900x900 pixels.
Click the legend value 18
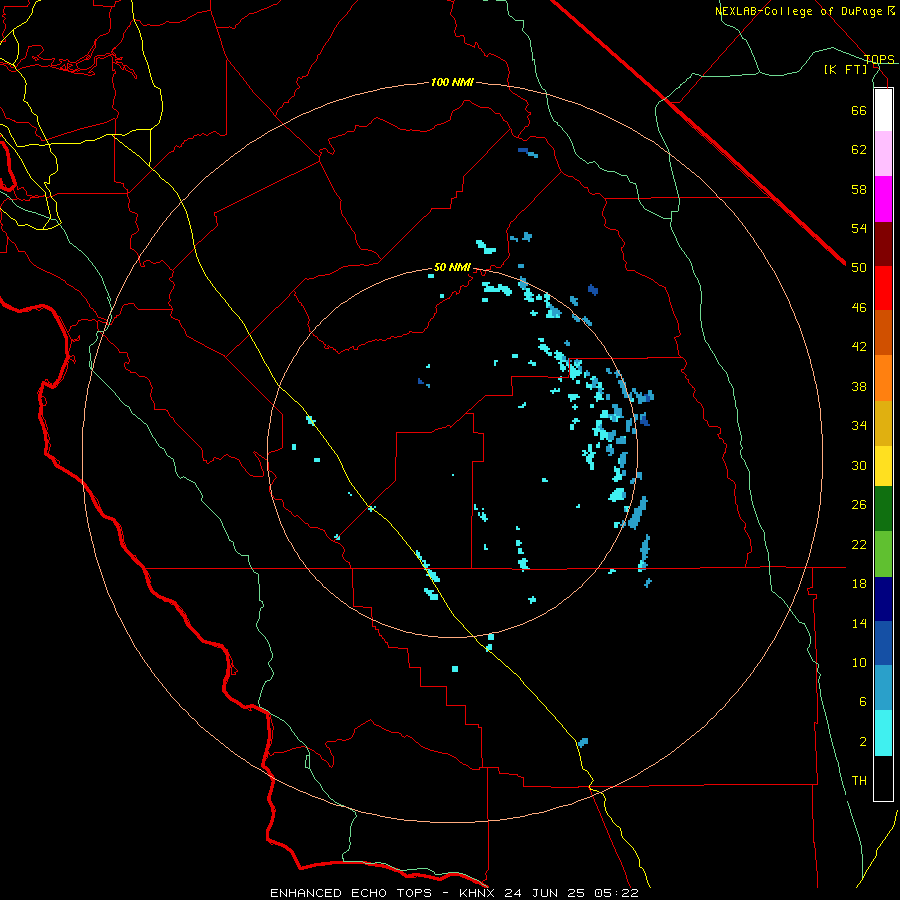point(859,584)
